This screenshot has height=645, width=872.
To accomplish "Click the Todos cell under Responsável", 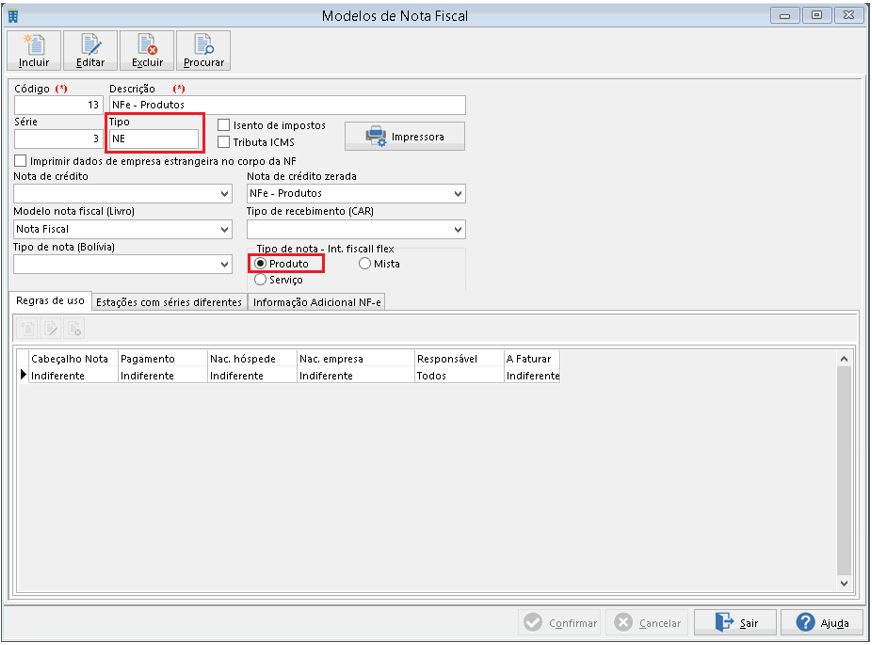I will coord(459,375).
